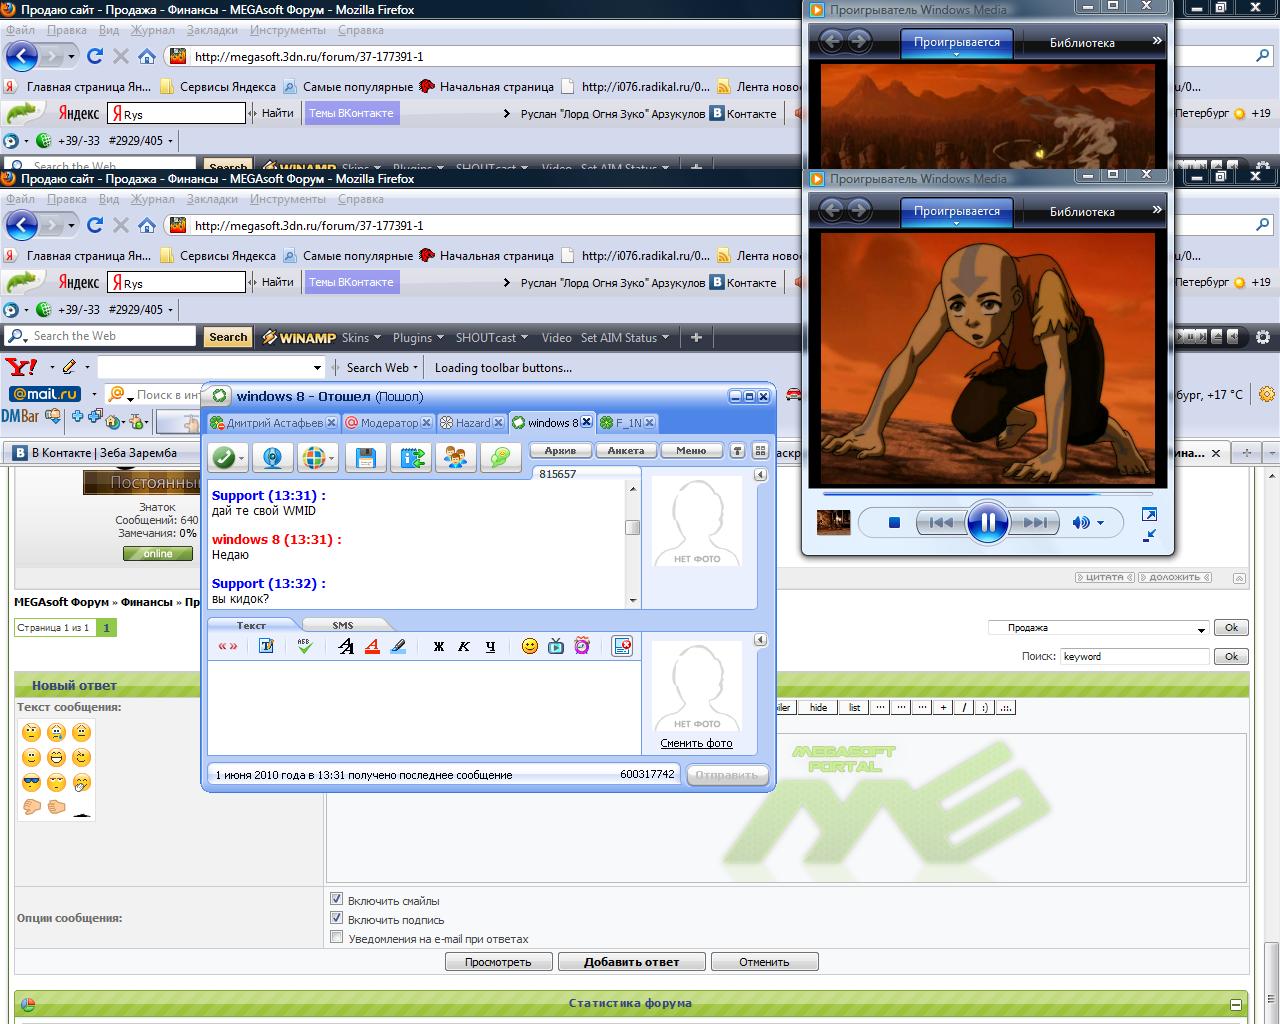Stop playback in Windows Media Player
Viewport: 1280px width, 1024px height.
coord(895,522)
